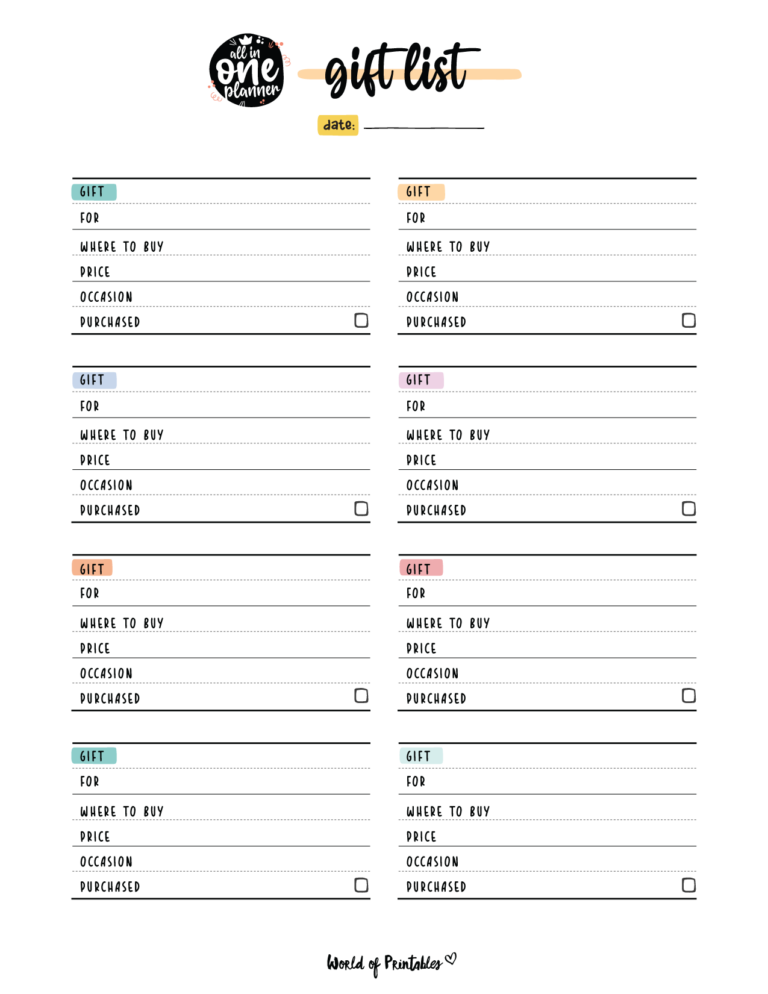Check the Purchased box in the lilac Gift section

click(x=688, y=509)
